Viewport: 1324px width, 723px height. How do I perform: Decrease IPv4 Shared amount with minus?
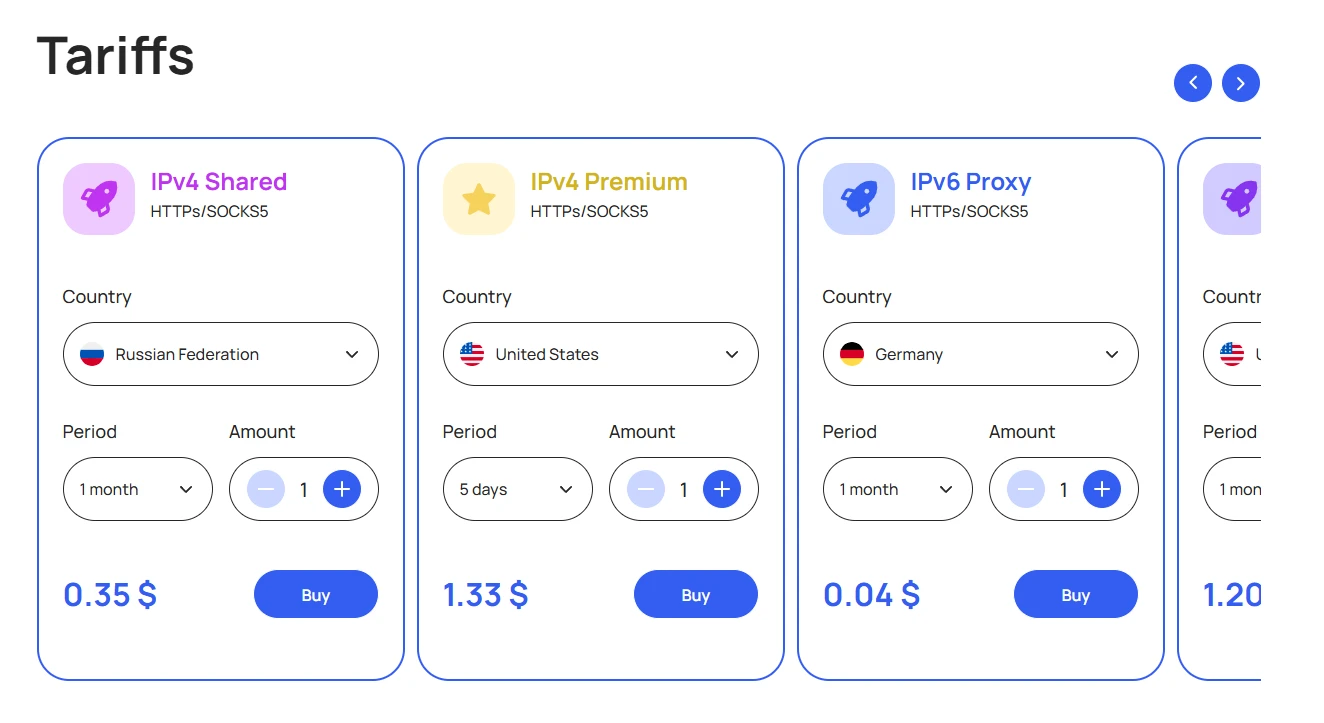[x=266, y=489]
